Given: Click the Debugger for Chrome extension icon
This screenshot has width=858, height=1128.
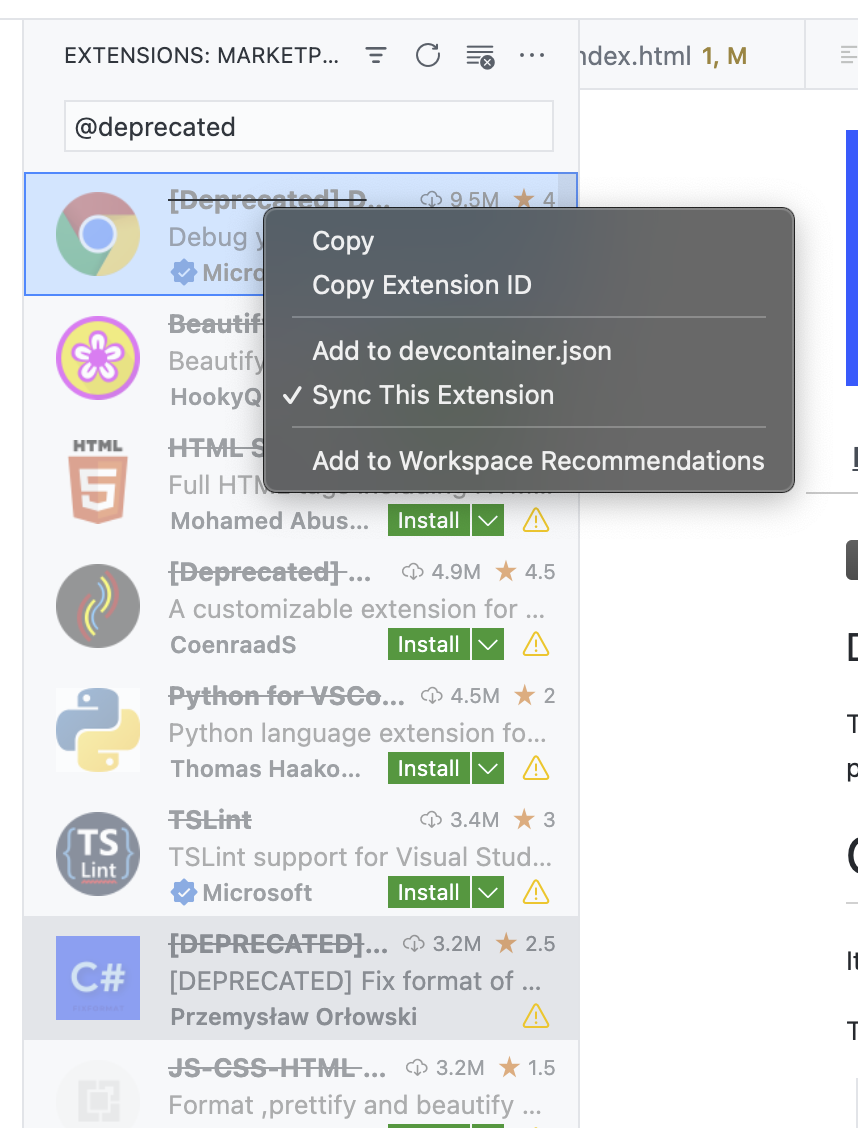Looking at the screenshot, I should pyautogui.click(x=97, y=233).
